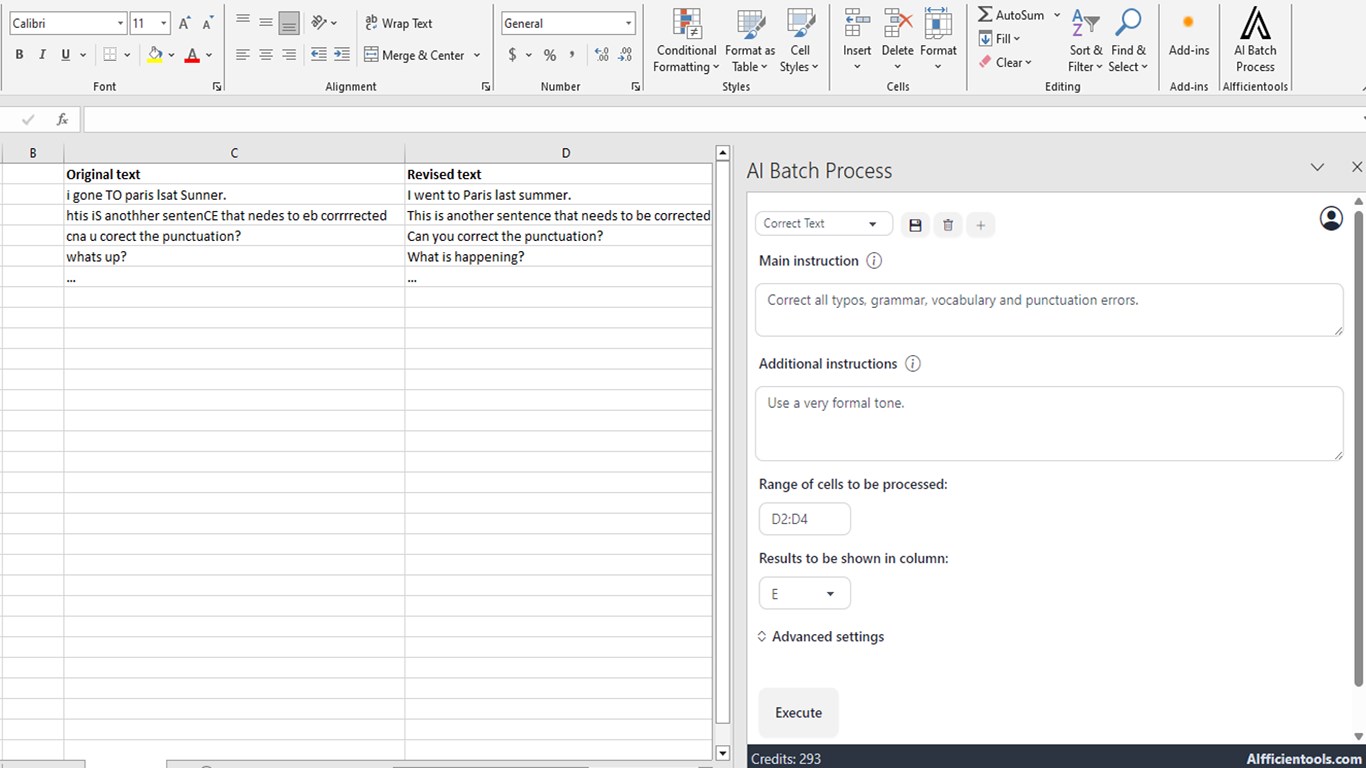Collapse the AI Batch Process pane chevron
The height and width of the screenshot is (768, 1366).
click(x=1317, y=168)
